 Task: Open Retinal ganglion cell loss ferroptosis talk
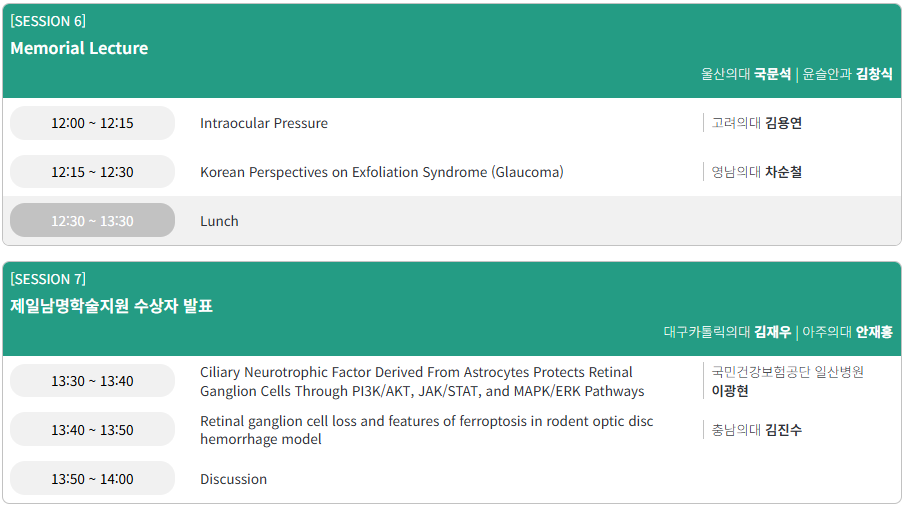pyautogui.click(x=426, y=430)
